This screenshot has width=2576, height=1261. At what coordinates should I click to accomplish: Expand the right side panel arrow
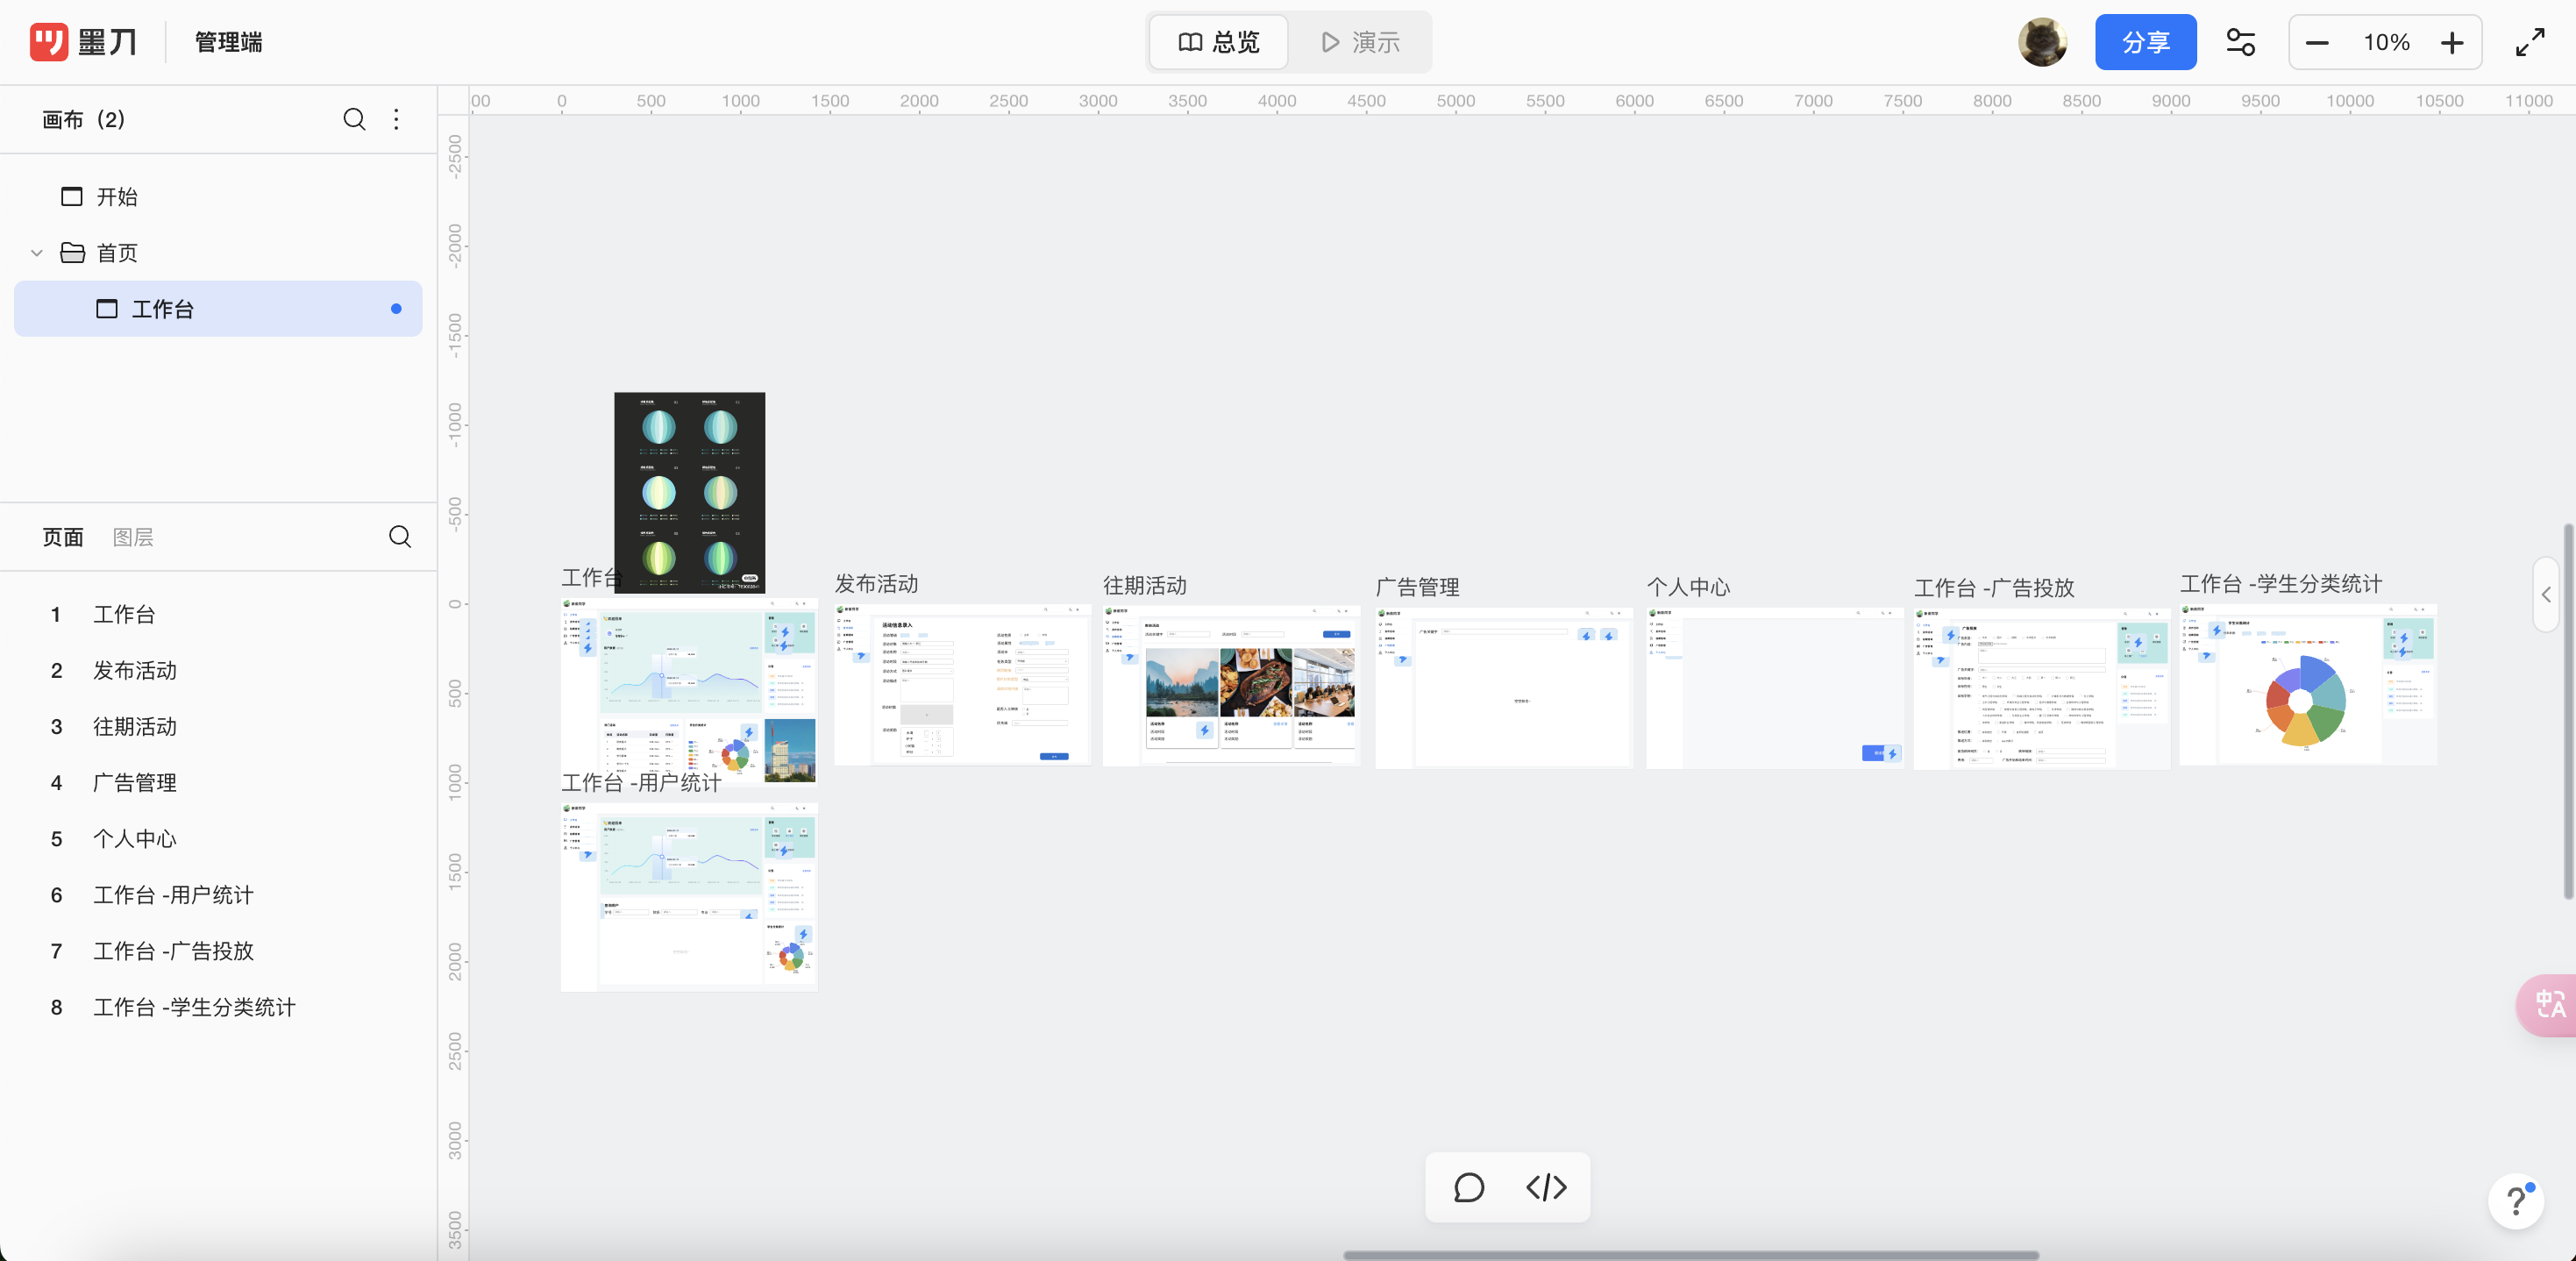pos(2546,594)
